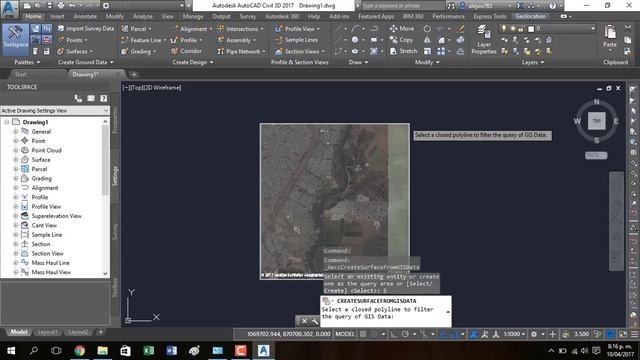Screen dimensions: 640x360
Task: Toggle ortho mode in status bar
Action: pos(394,334)
